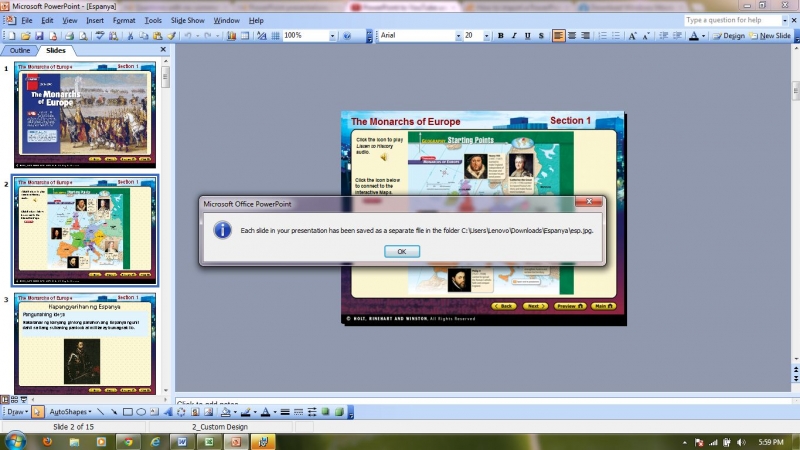Expand the AutoShapes menu
Viewport: 800px width, 450px height.
pyautogui.click(x=71, y=411)
